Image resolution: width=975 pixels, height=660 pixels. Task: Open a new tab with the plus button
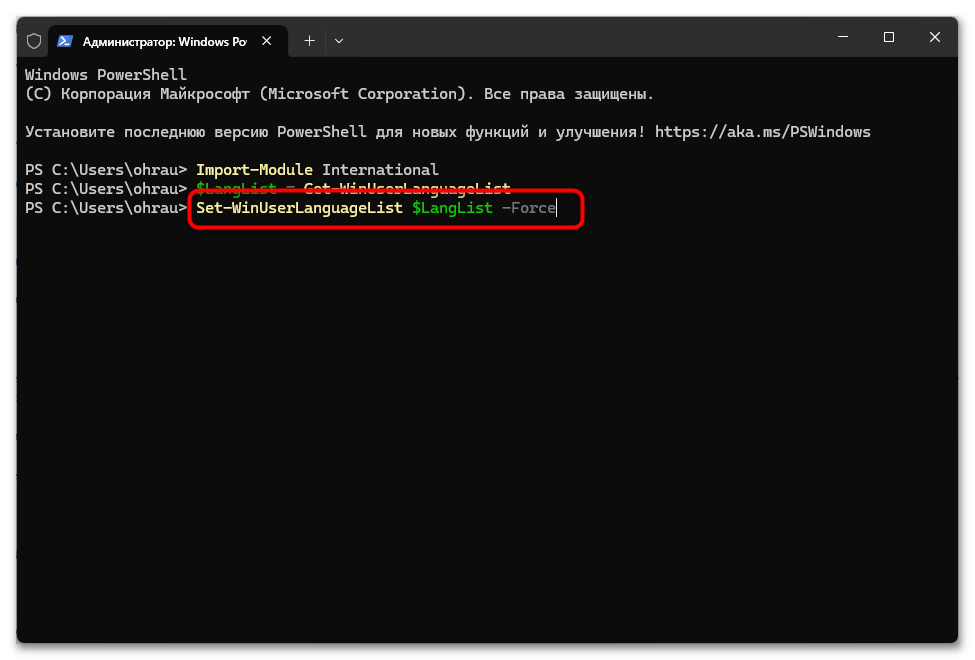pyautogui.click(x=309, y=41)
